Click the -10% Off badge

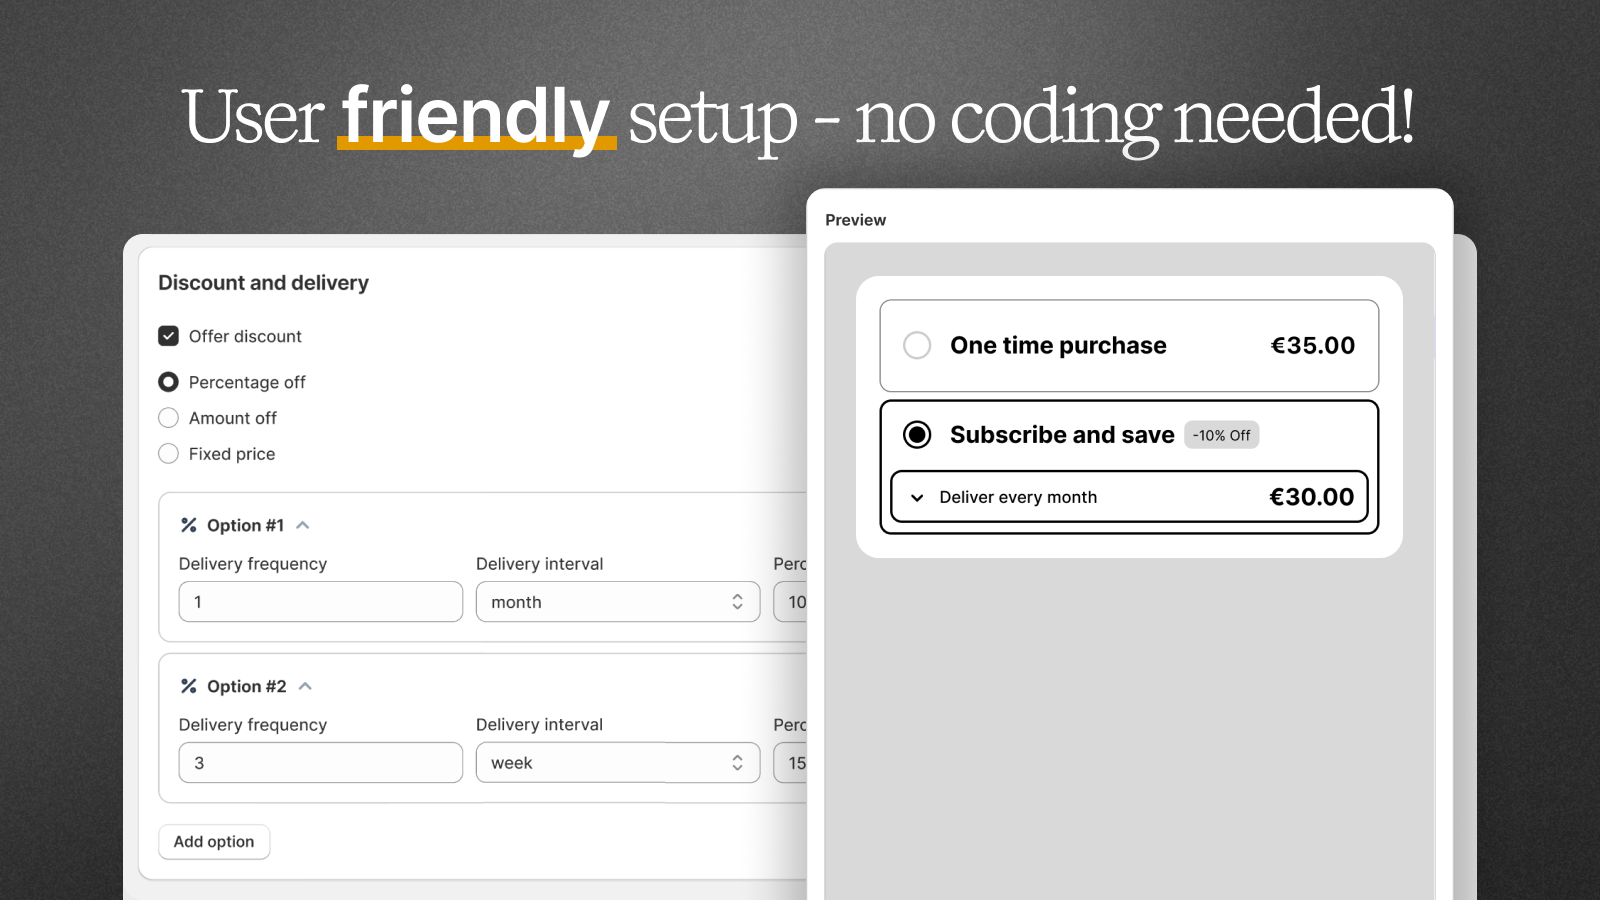pyautogui.click(x=1222, y=435)
